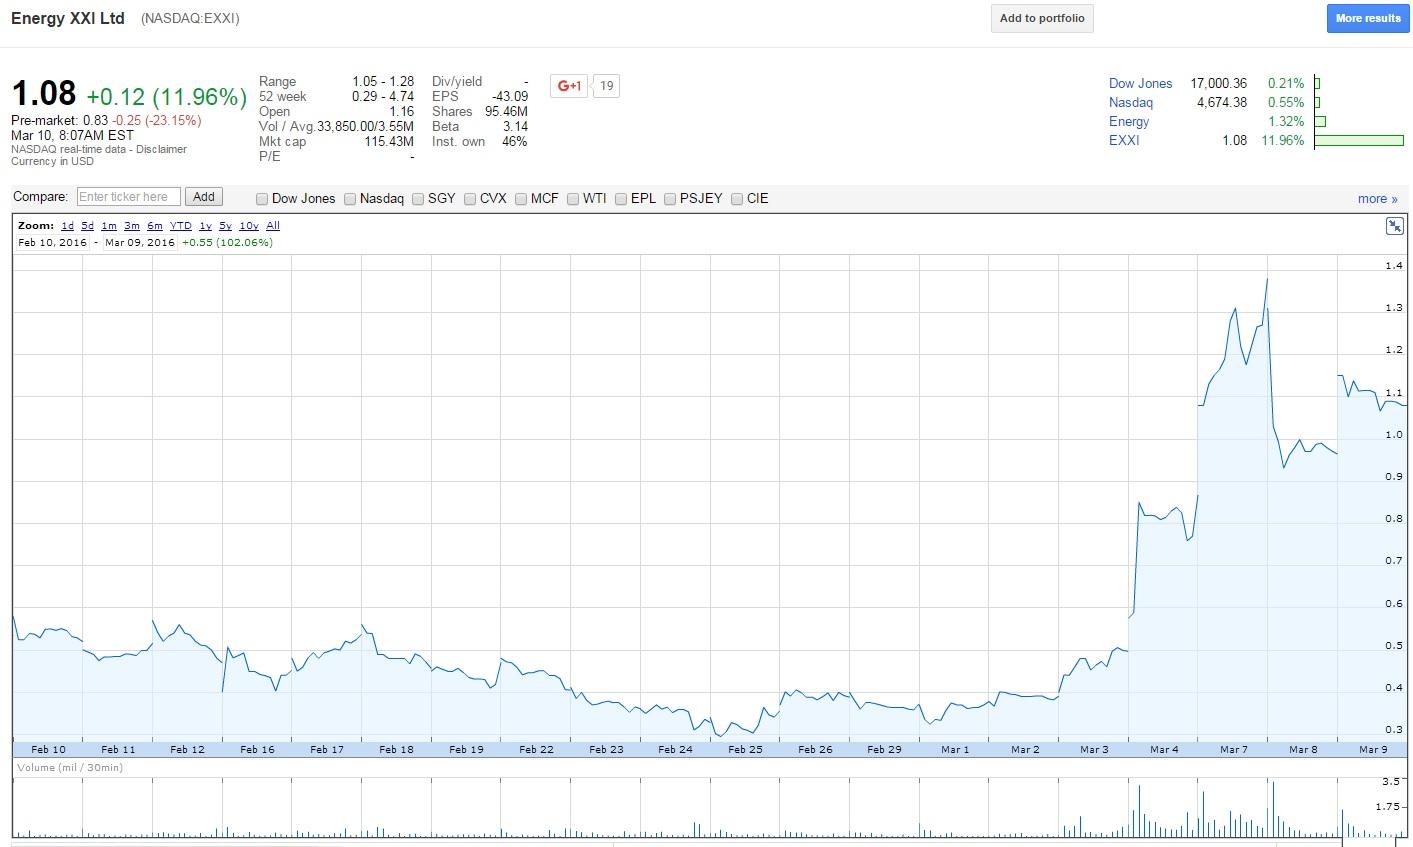1413x847 pixels.
Task: Click the +0.12 (11.96%) price change
Action: pyautogui.click(x=167, y=97)
